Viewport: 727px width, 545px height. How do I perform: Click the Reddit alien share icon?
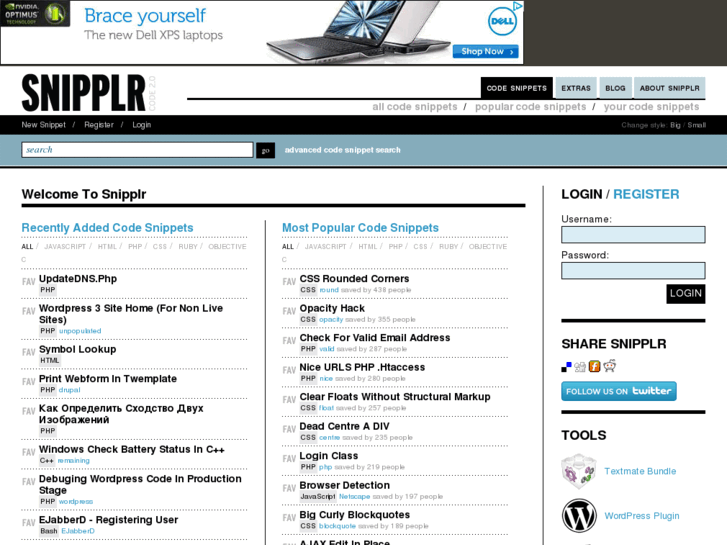[610, 365]
